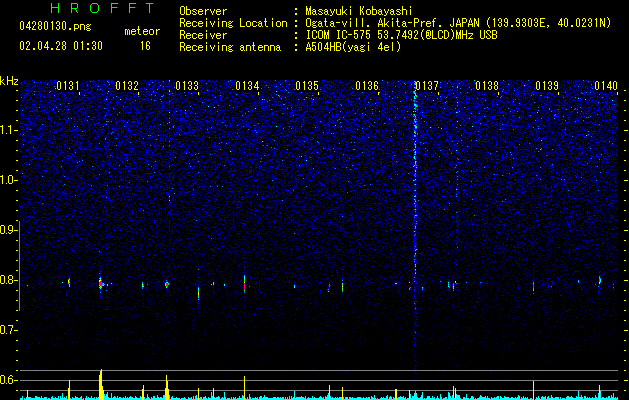
Task: Select the filename 04280130.png
Action: pyautogui.click(x=55, y=26)
